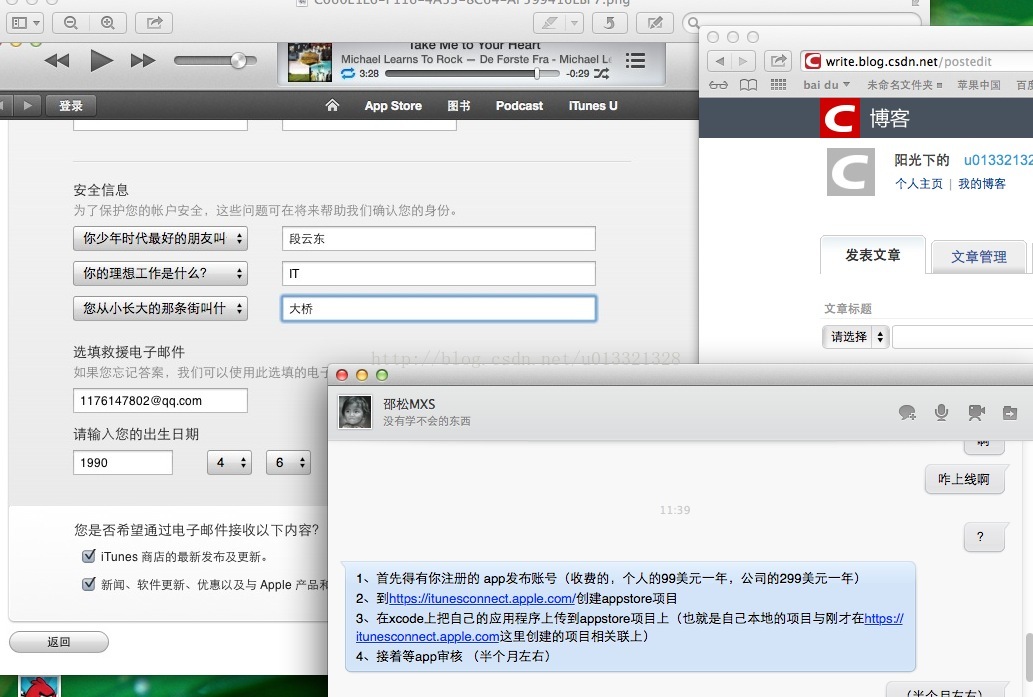
Task: Open the iTunes U tab
Action: (x=593, y=106)
